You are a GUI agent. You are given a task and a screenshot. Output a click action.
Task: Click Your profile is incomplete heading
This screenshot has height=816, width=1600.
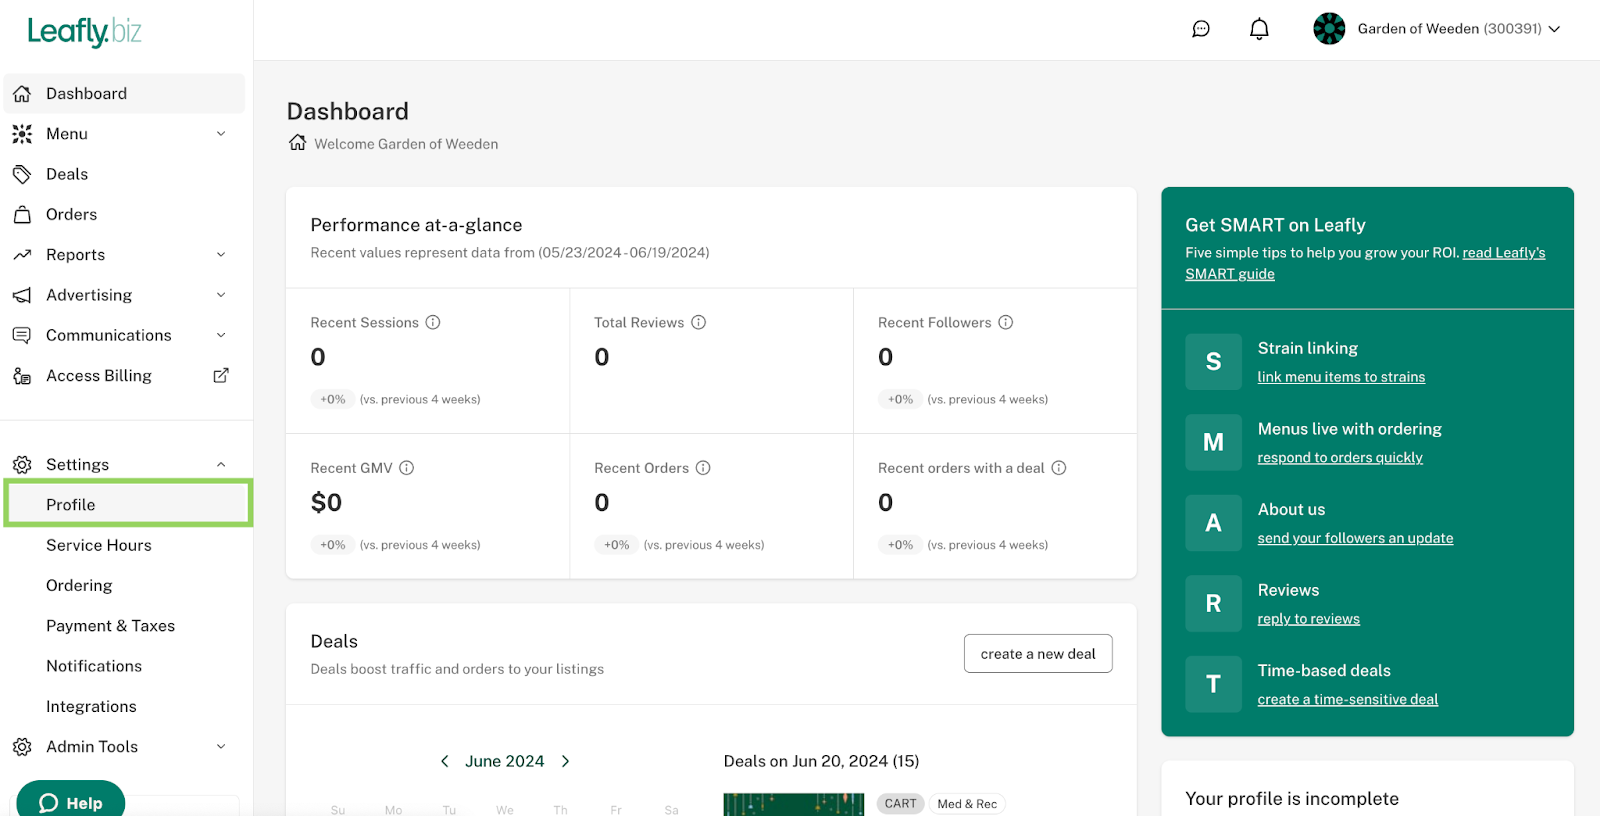1292,799
